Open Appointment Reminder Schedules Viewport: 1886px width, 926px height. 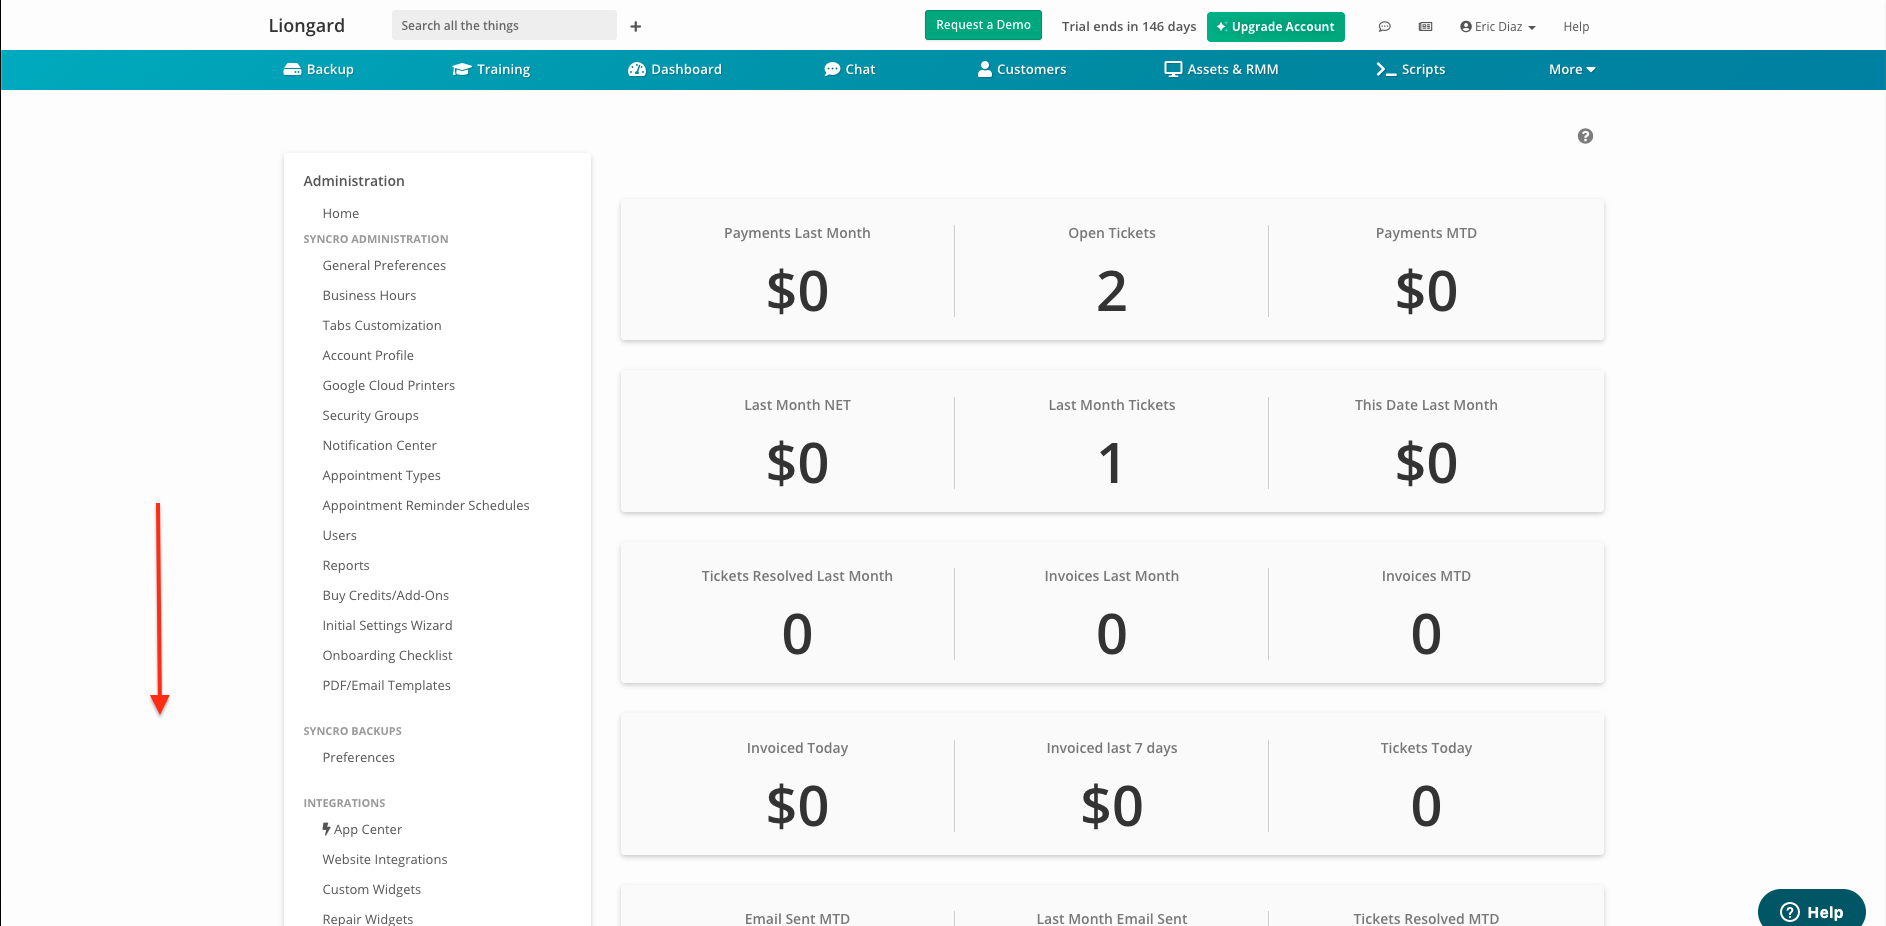pos(426,505)
